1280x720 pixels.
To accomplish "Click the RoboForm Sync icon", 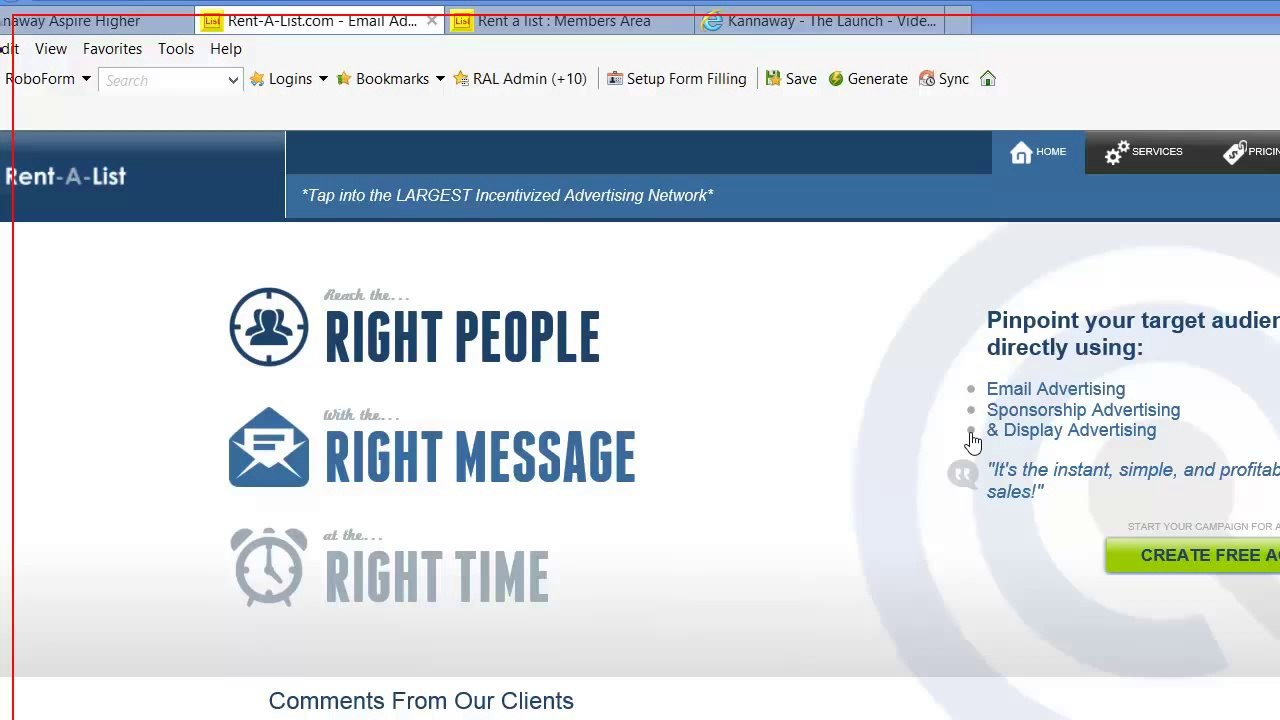I will (927, 79).
